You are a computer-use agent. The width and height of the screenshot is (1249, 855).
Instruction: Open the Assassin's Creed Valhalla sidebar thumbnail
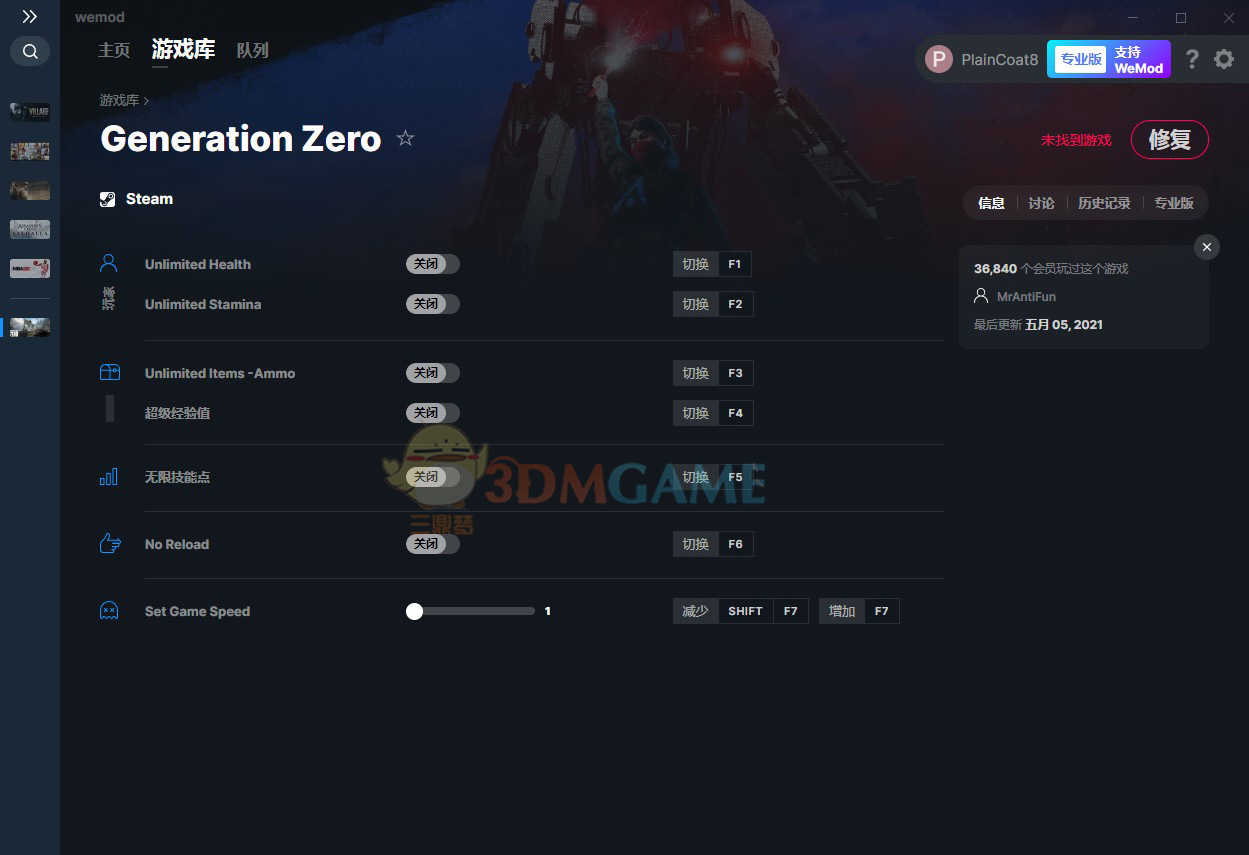click(x=30, y=229)
